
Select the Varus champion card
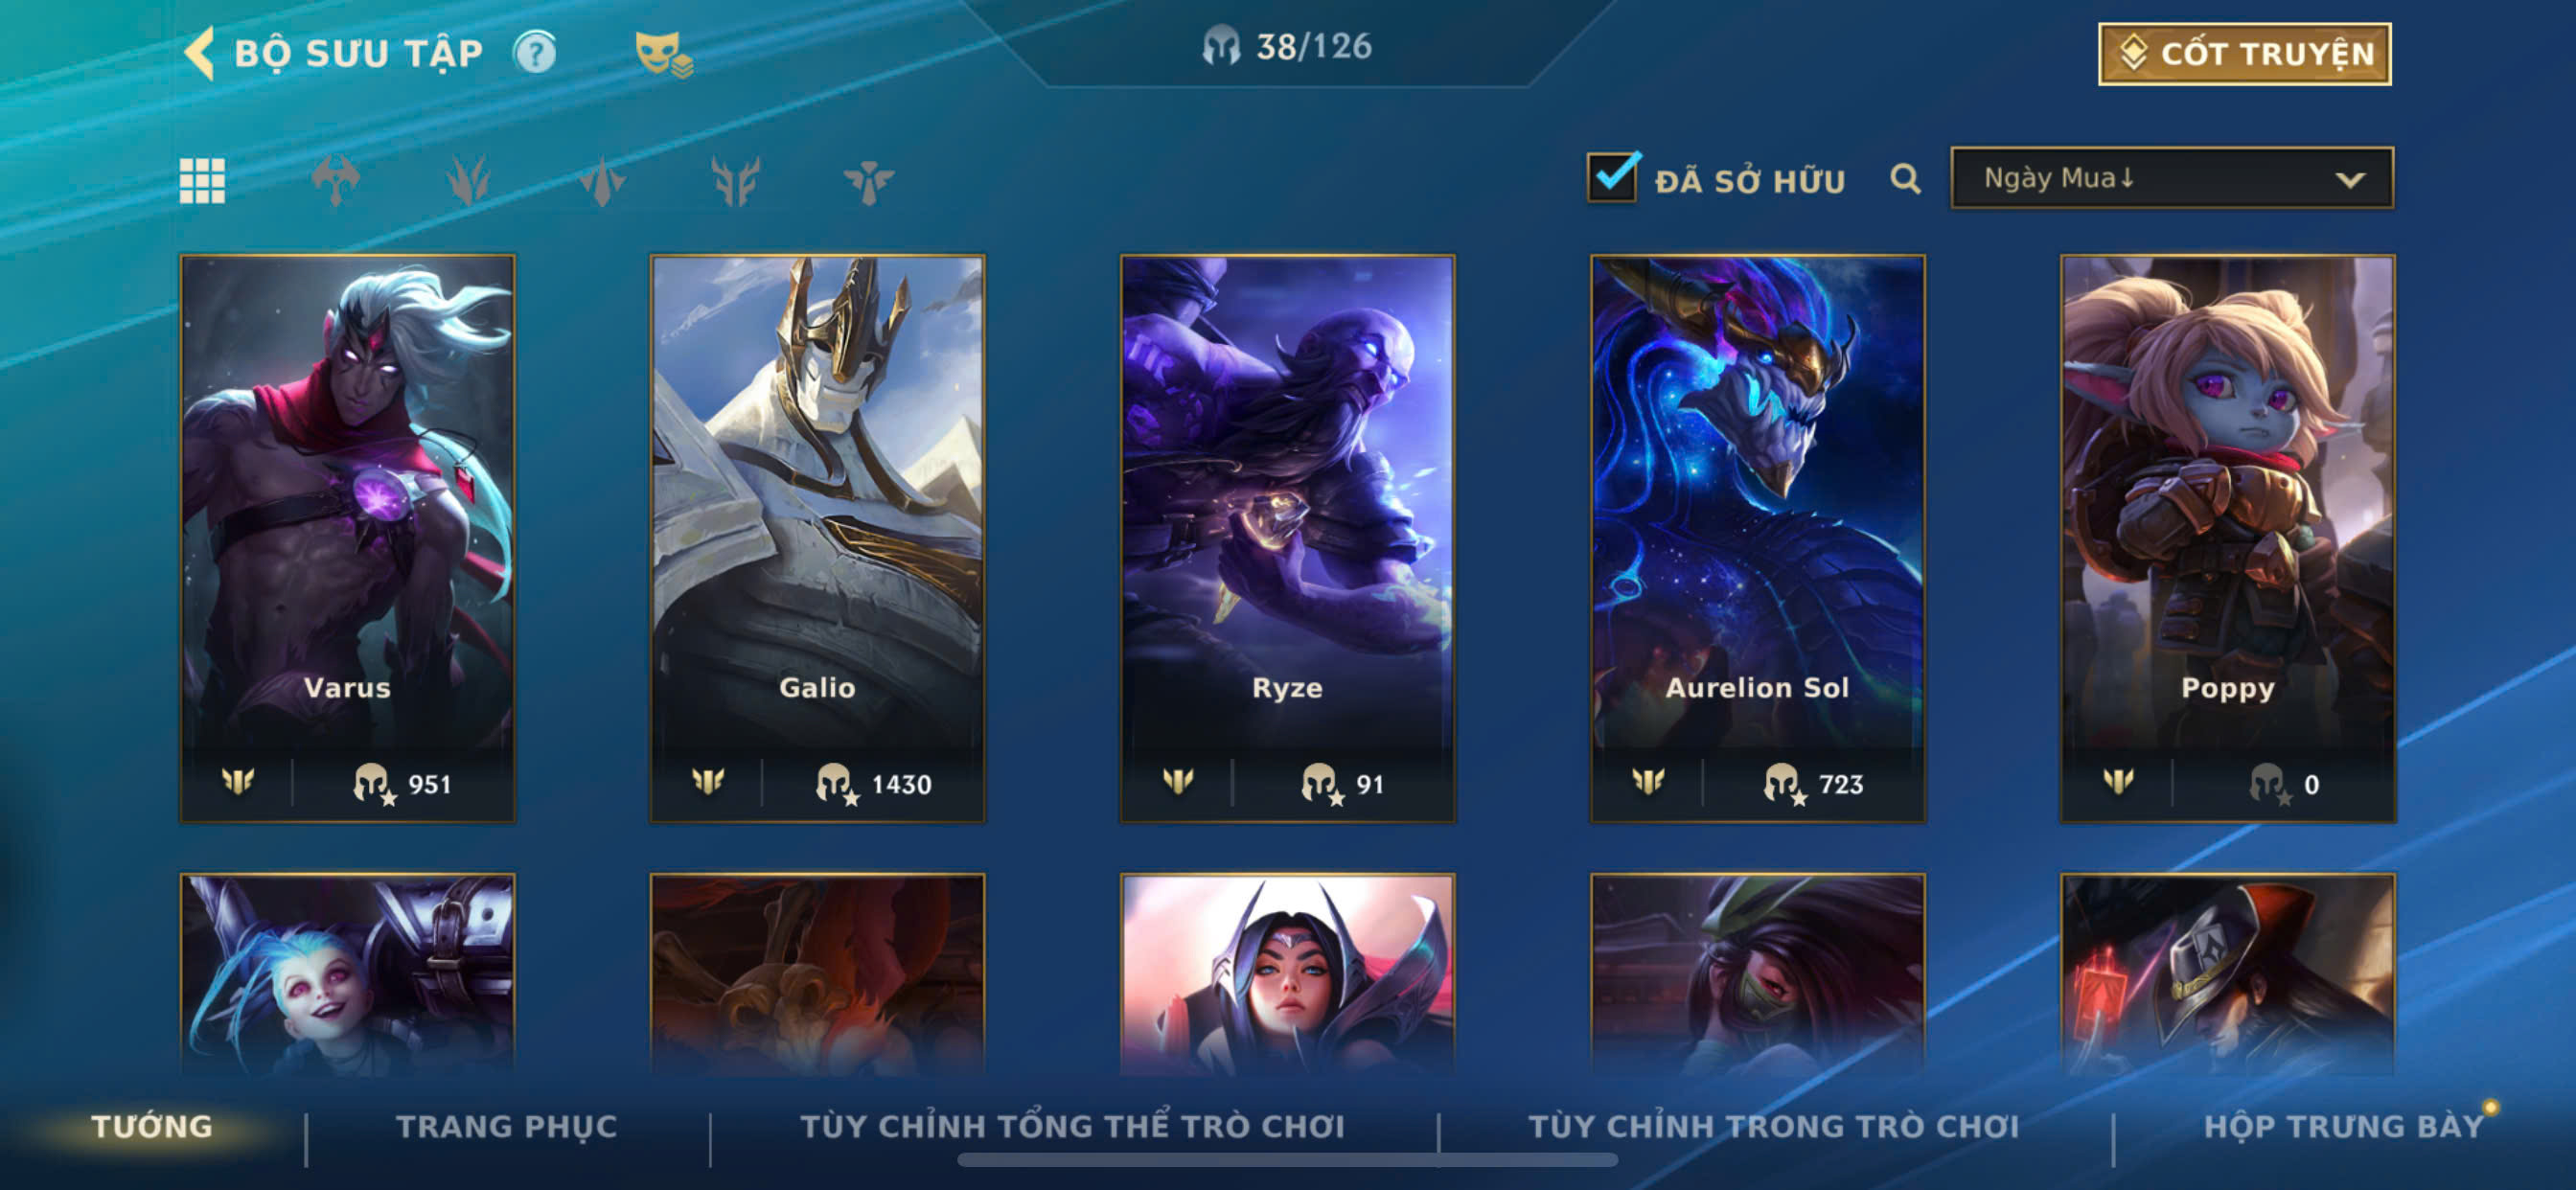(x=347, y=538)
